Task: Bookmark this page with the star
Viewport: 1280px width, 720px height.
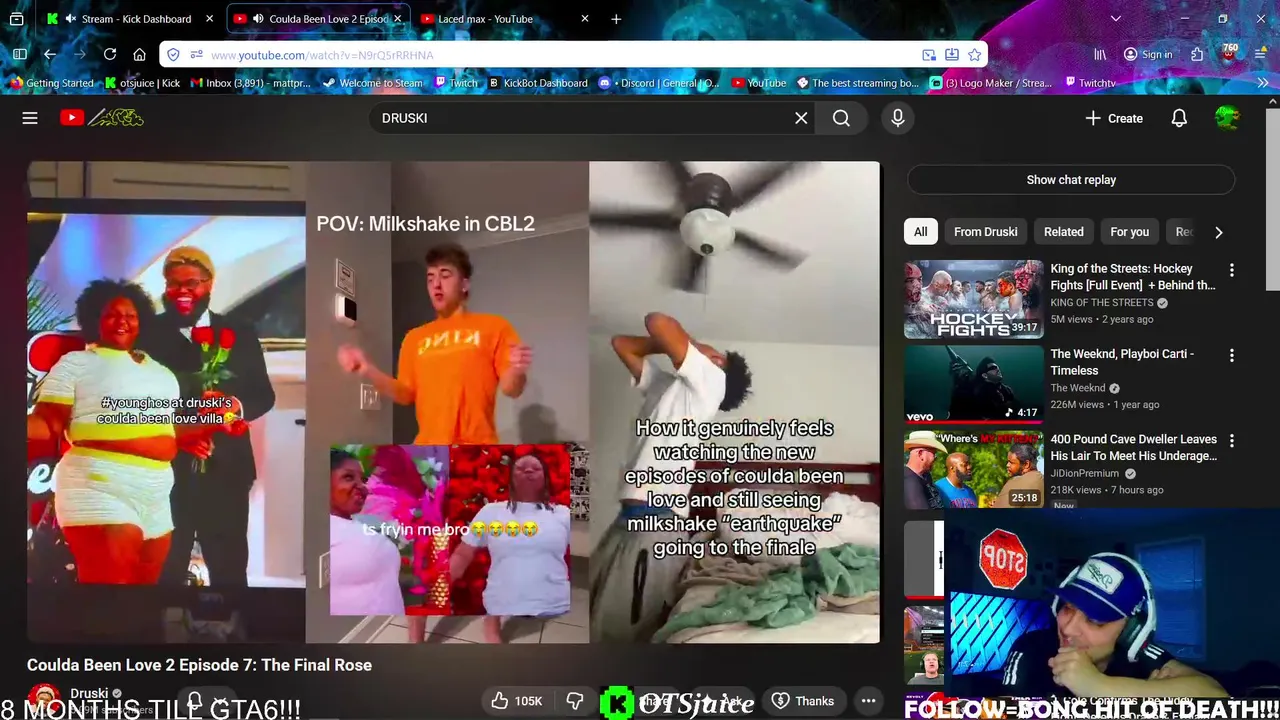Action: [974, 55]
